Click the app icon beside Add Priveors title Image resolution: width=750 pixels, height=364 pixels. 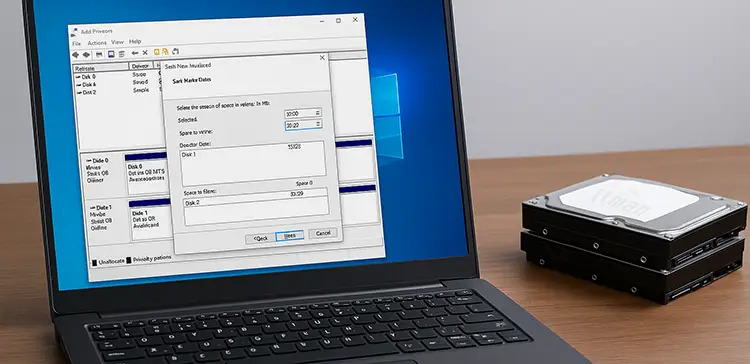tap(74, 33)
